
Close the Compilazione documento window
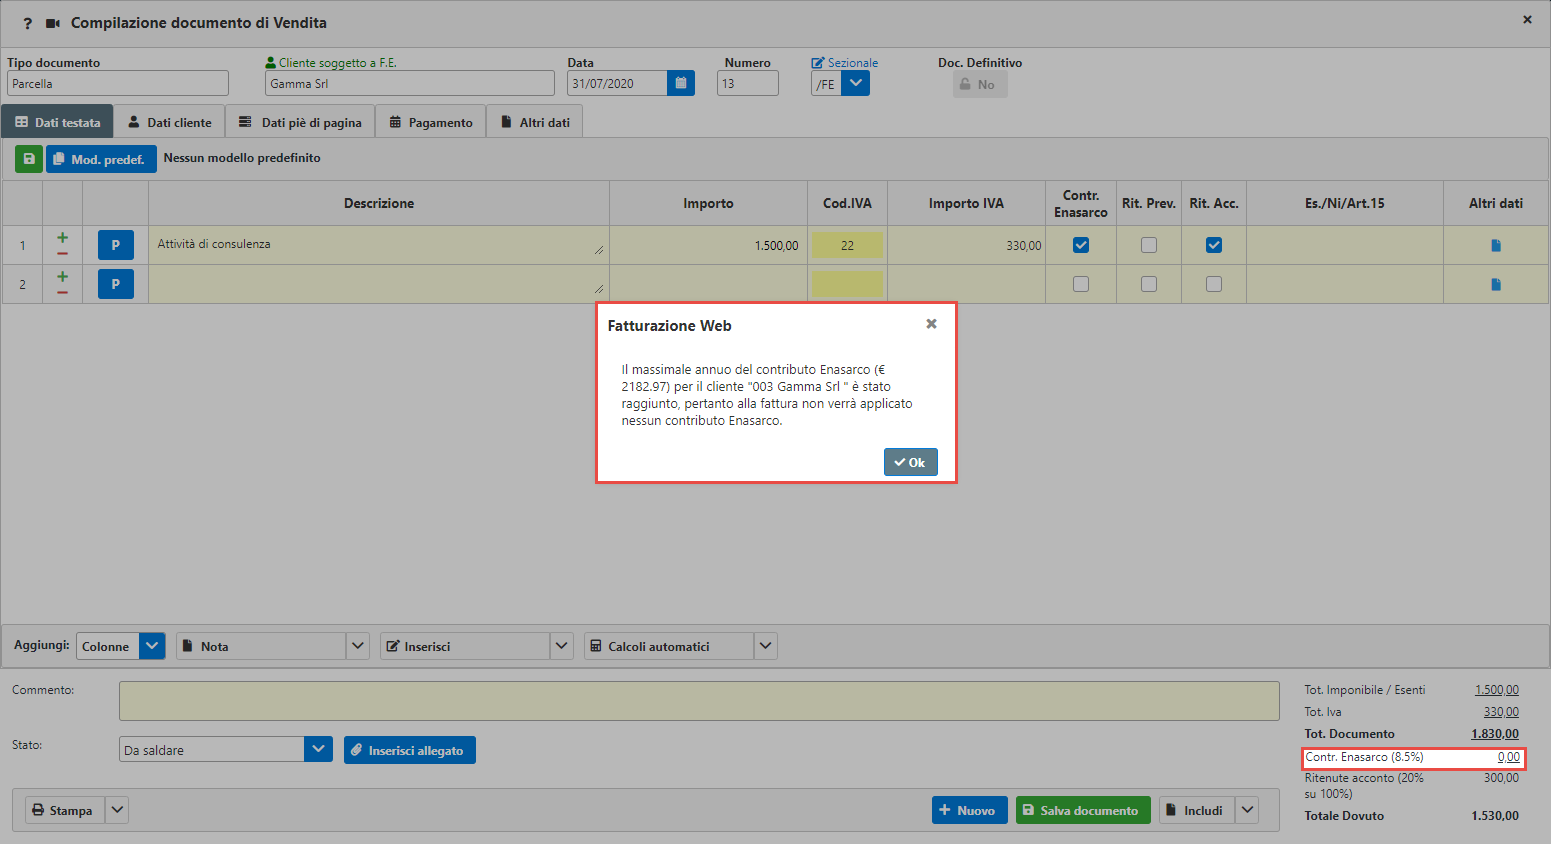tap(1527, 19)
